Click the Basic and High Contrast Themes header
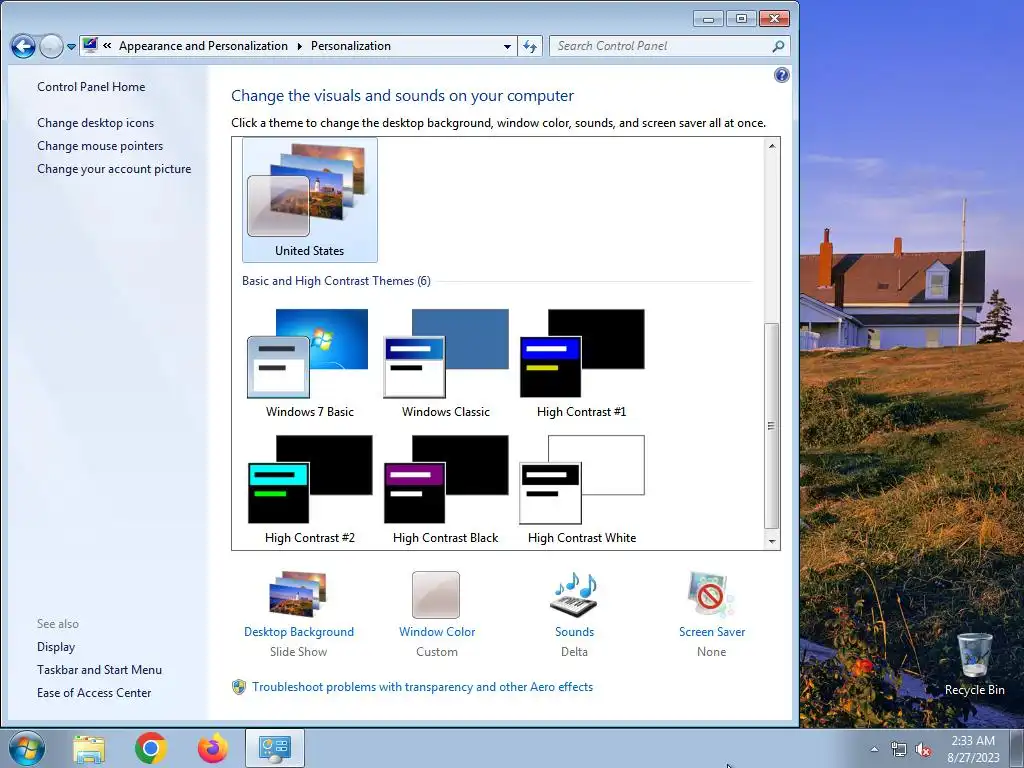Viewport: 1024px width, 768px height. point(336,281)
